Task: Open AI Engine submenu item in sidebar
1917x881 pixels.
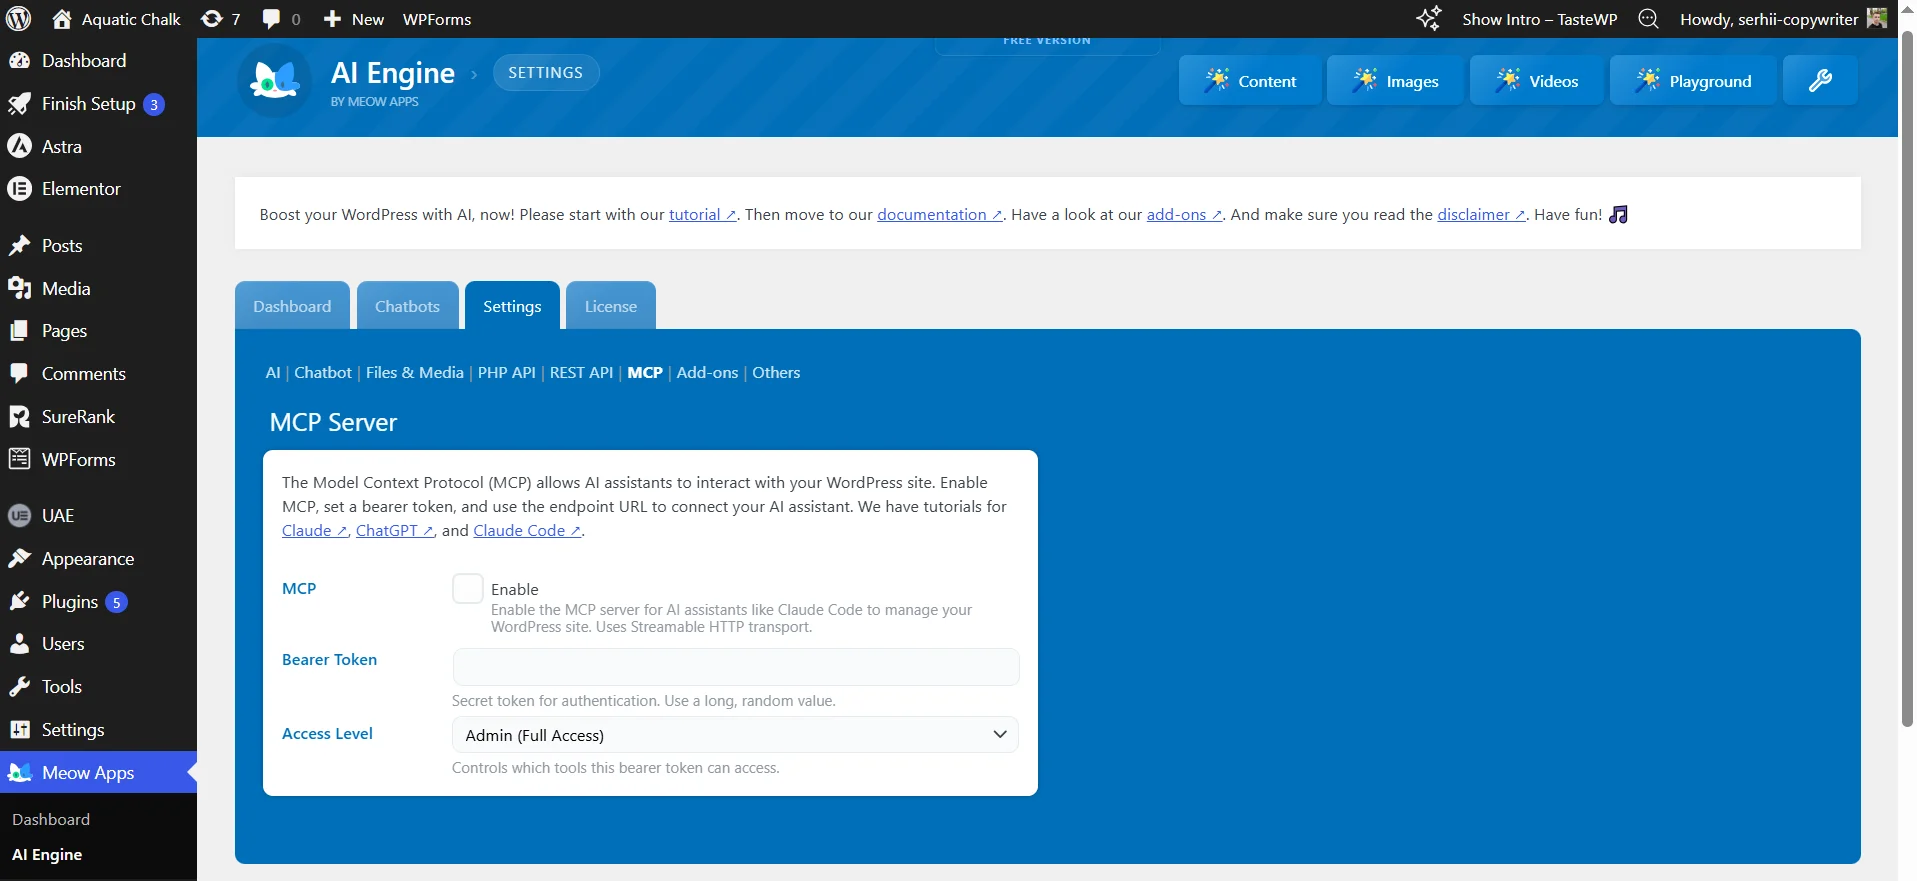Action: point(47,855)
